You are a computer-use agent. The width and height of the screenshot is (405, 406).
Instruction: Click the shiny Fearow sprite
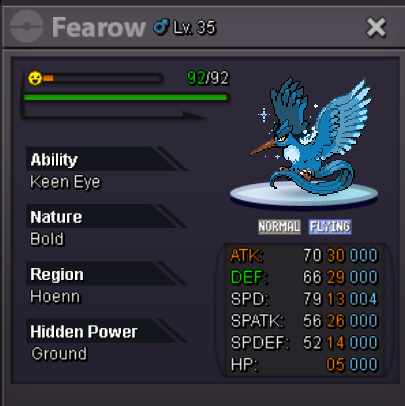(310, 136)
